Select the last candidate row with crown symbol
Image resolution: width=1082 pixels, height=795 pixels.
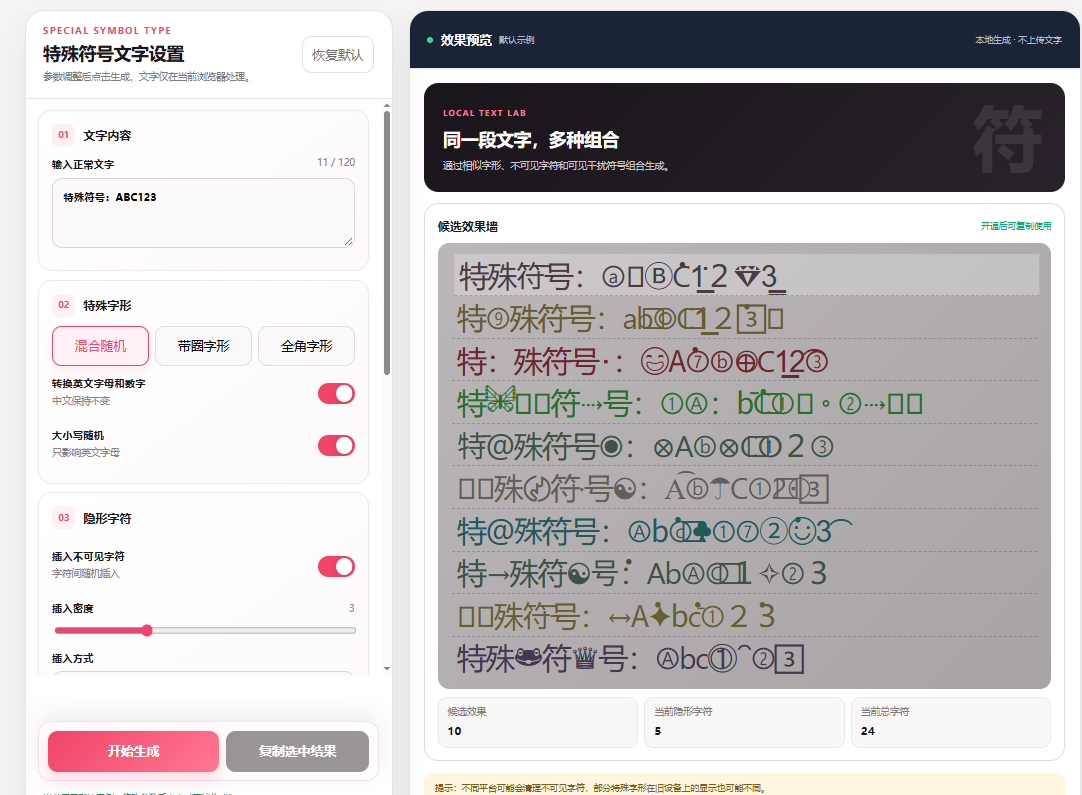tap(745, 658)
